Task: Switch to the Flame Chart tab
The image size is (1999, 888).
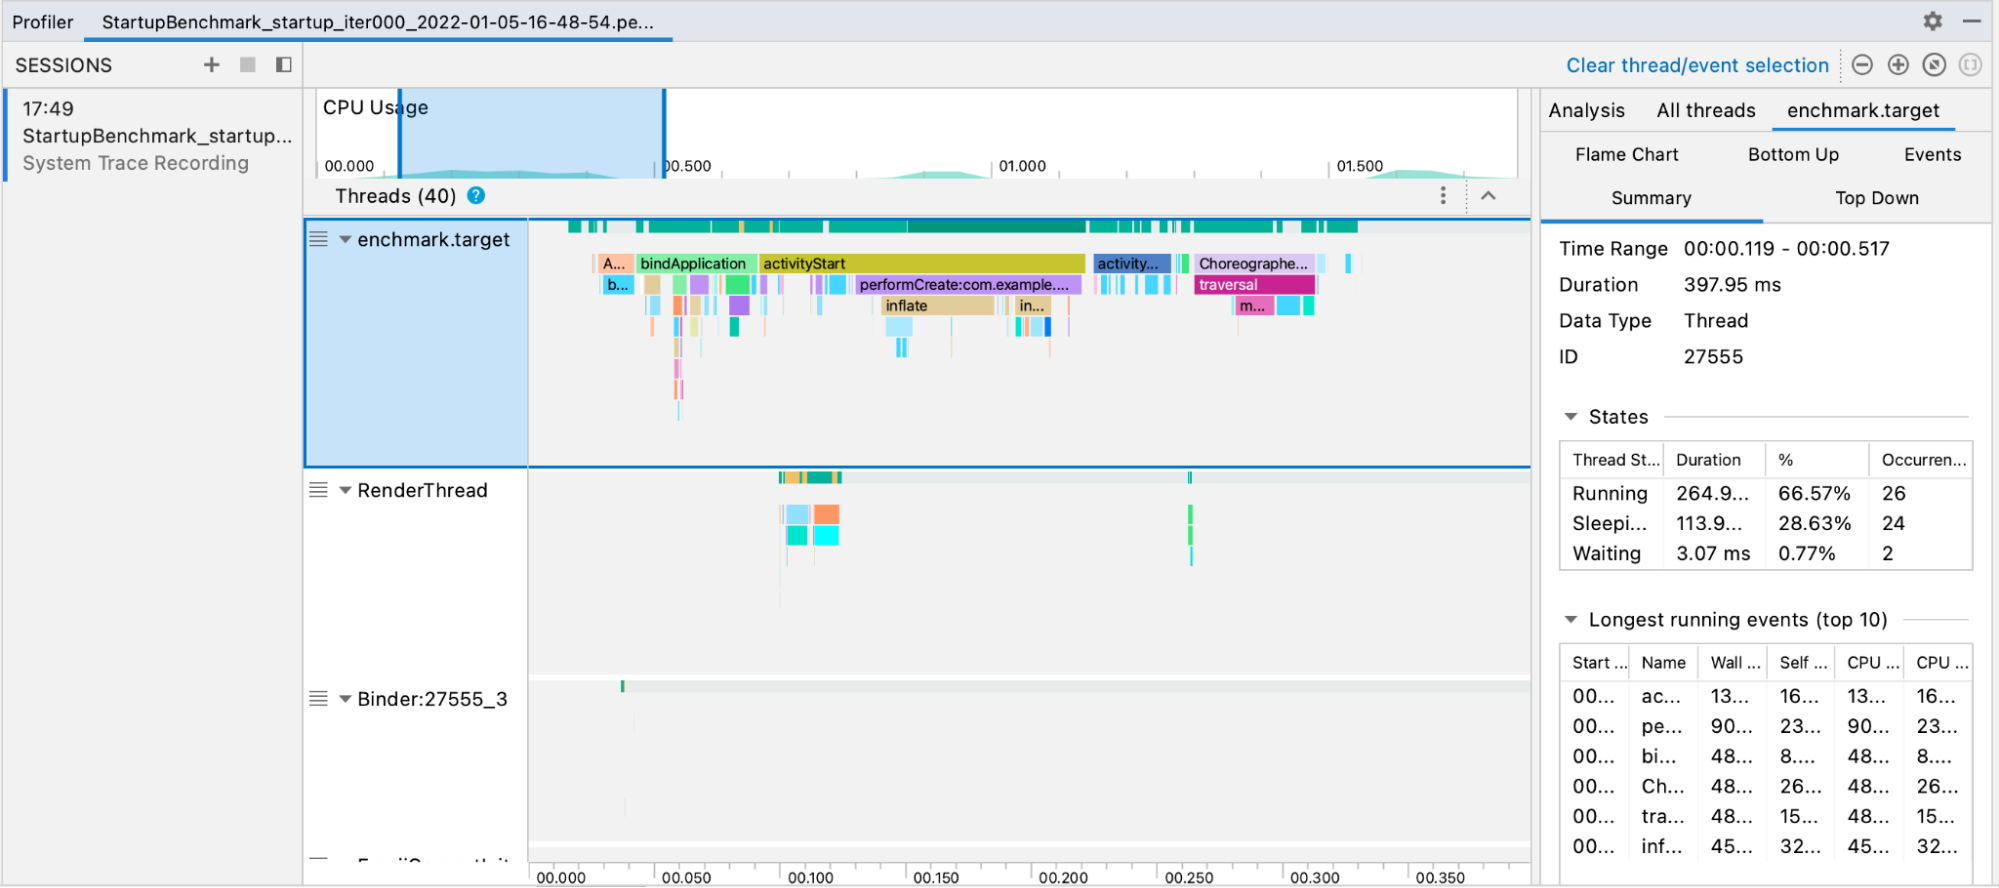Action: point(1626,155)
